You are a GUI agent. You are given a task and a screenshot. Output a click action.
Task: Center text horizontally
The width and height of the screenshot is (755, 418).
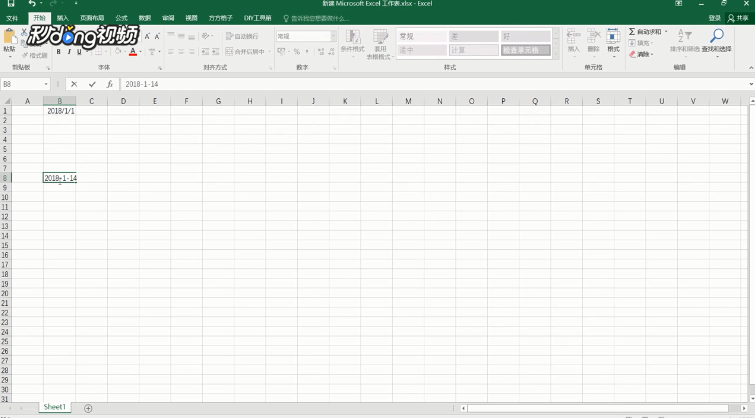point(181,52)
